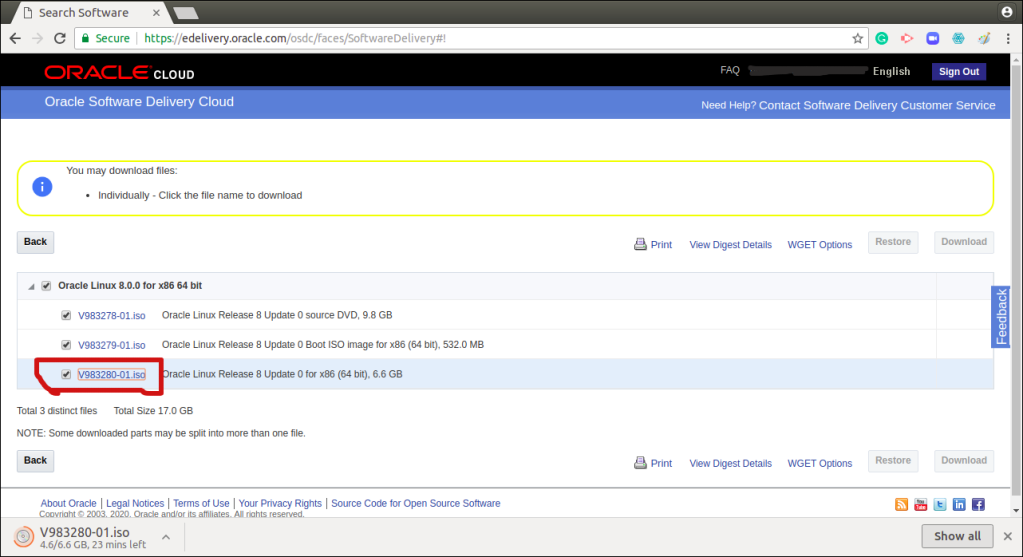Collapse the Oracle Linux 8.0.0 tree node
The height and width of the screenshot is (557, 1023).
click(31, 286)
